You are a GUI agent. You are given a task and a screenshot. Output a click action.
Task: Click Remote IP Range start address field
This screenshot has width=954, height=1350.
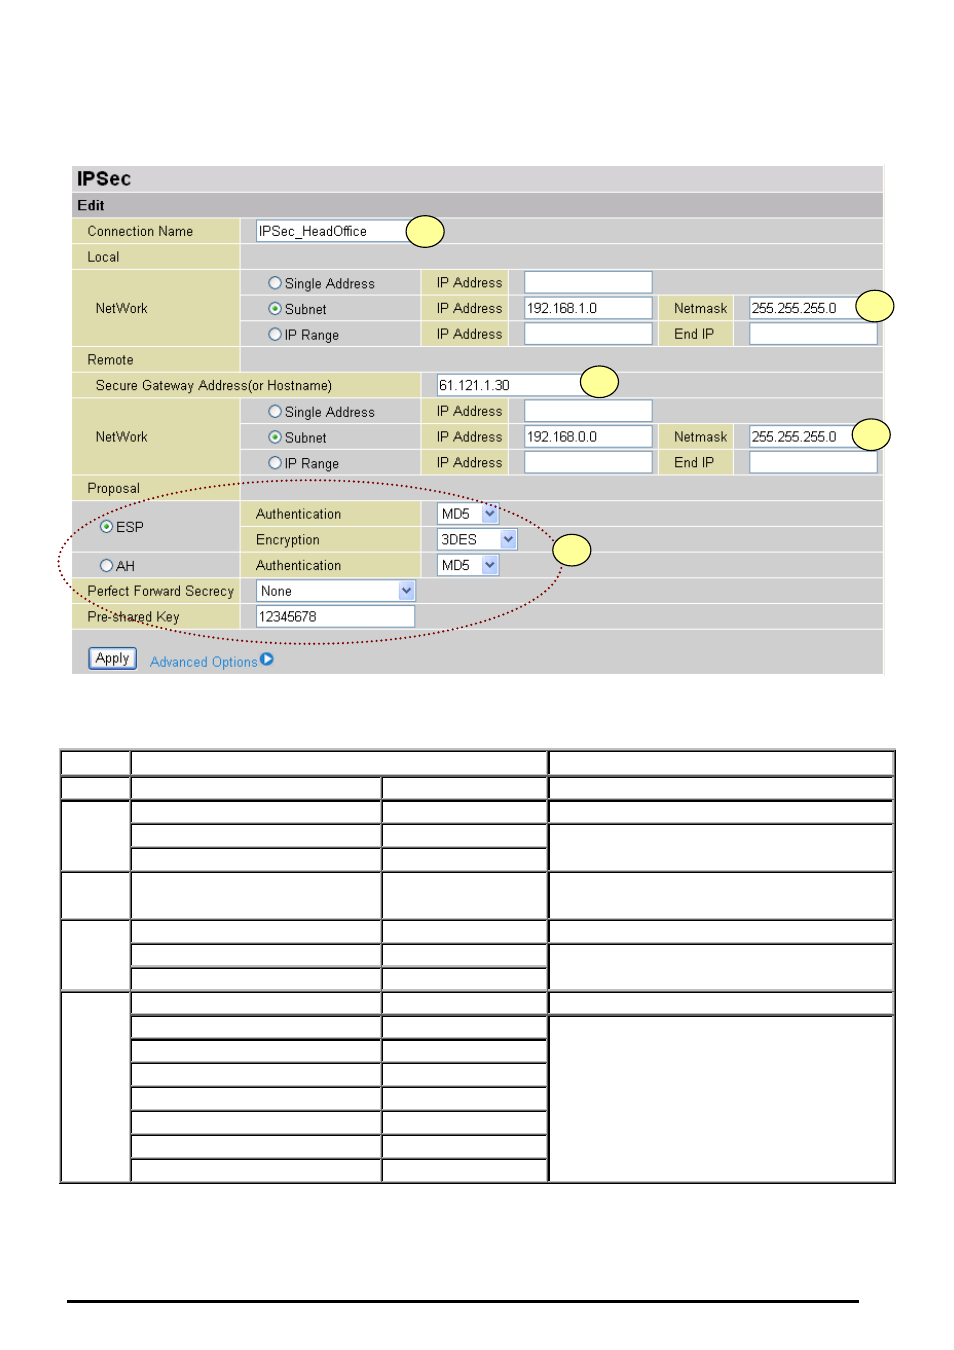pyautogui.click(x=588, y=462)
